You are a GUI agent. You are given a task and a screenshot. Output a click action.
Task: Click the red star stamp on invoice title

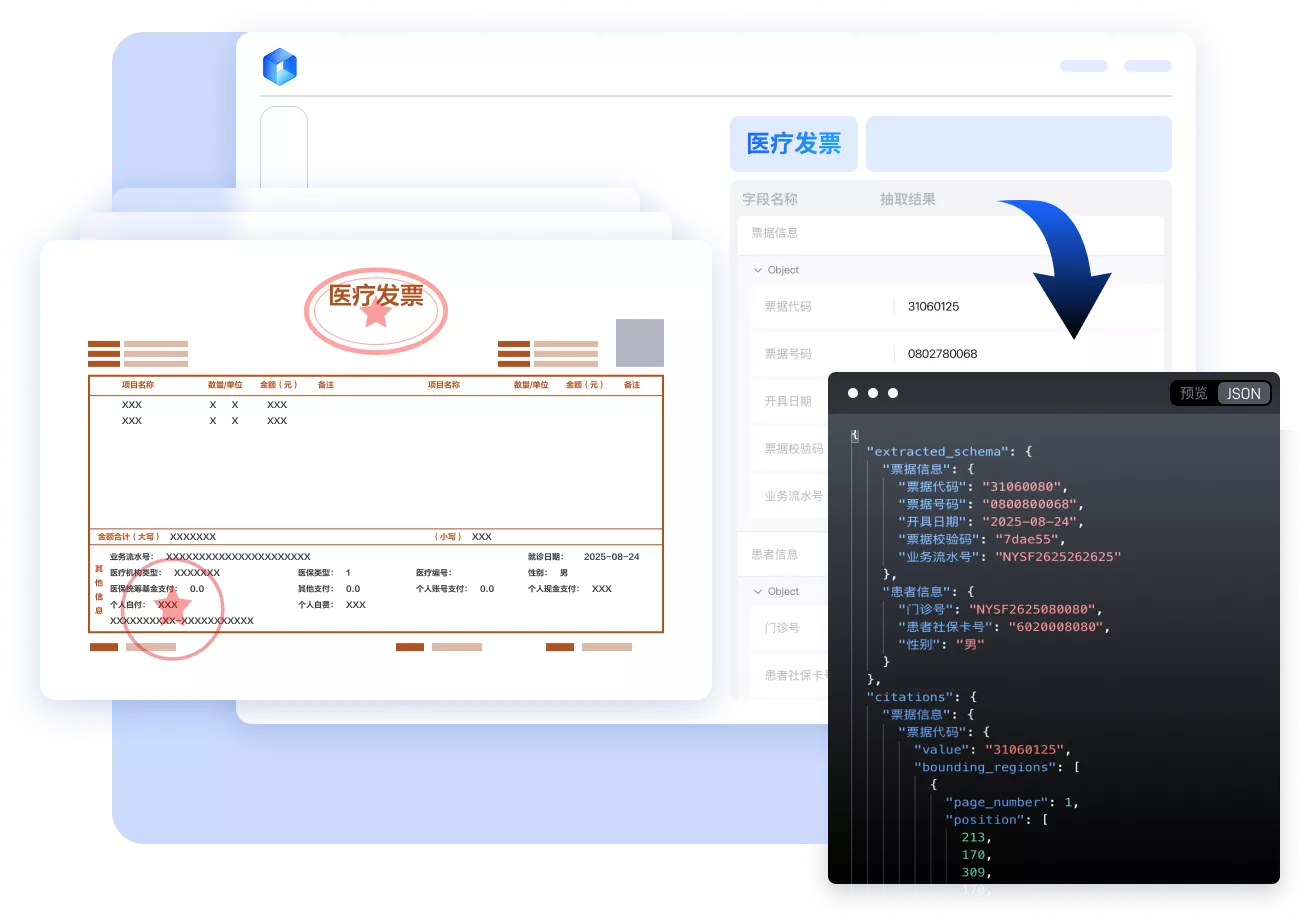pyautogui.click(x=376, y=313)
